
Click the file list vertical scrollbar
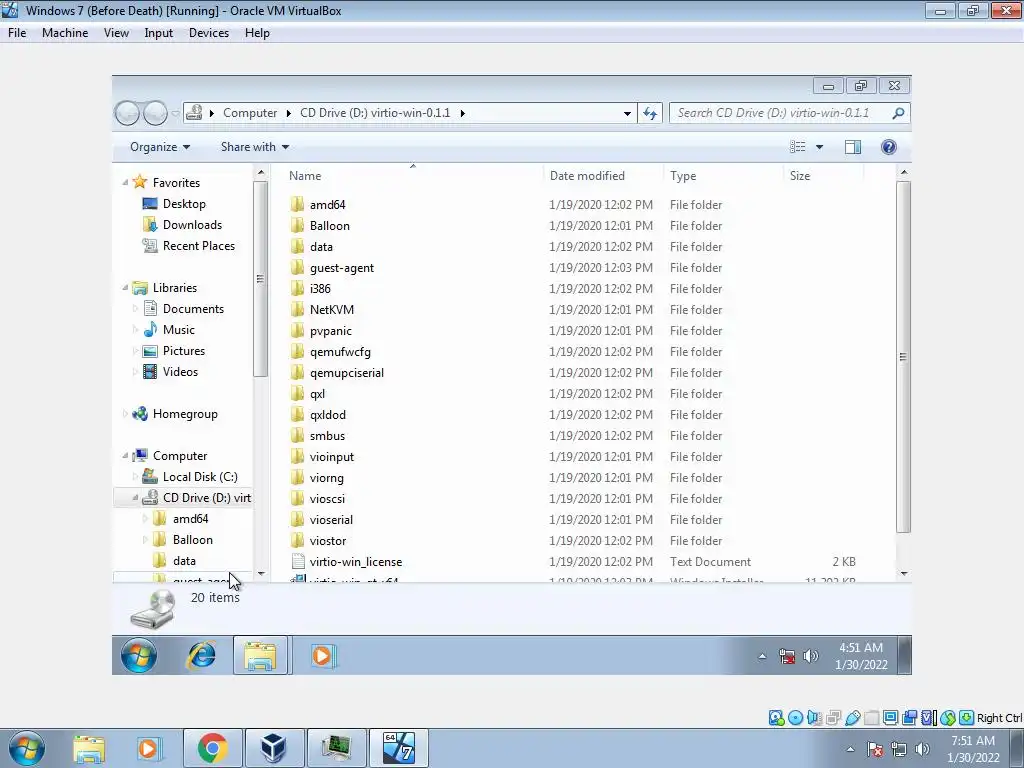tap(903, 357)
